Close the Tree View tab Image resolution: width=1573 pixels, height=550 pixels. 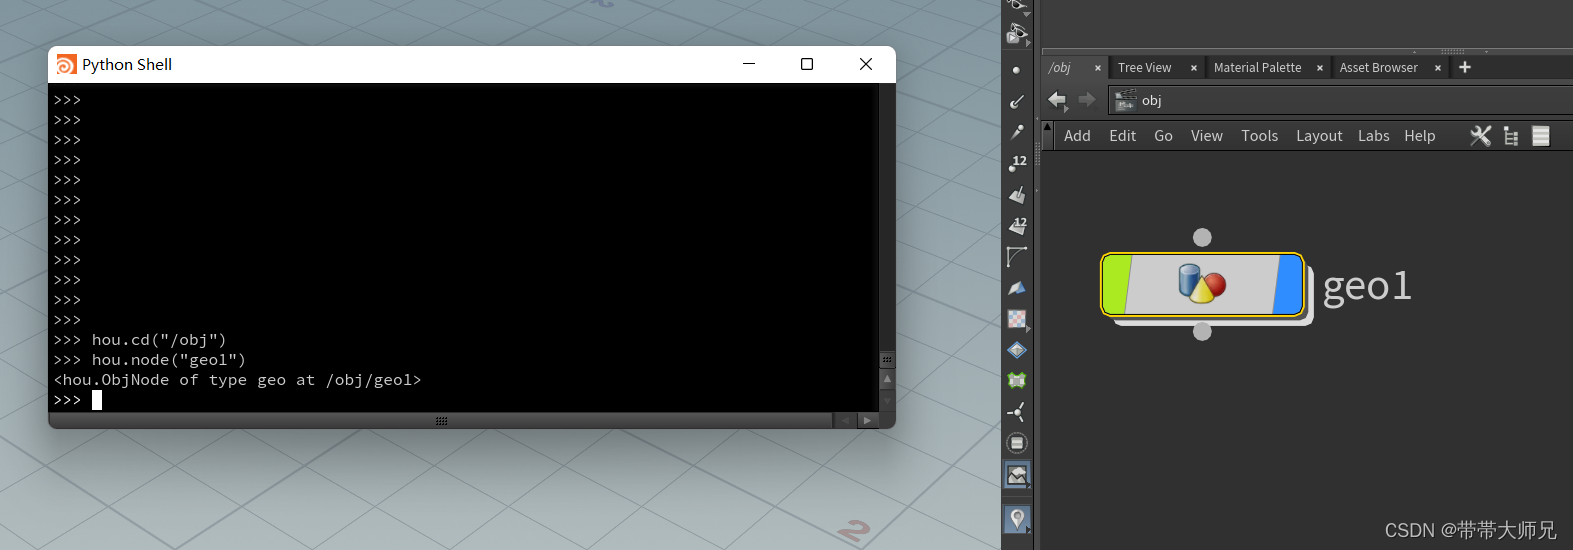tap(1194, 68)
